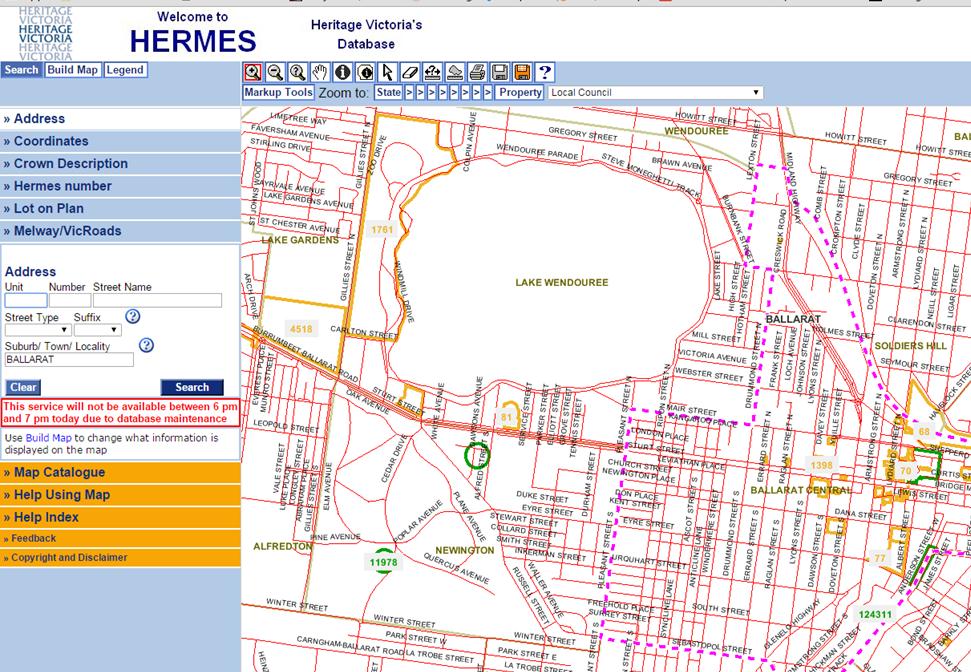
Task: Expand the Lot on Plan section
Action: click(120, 209)
